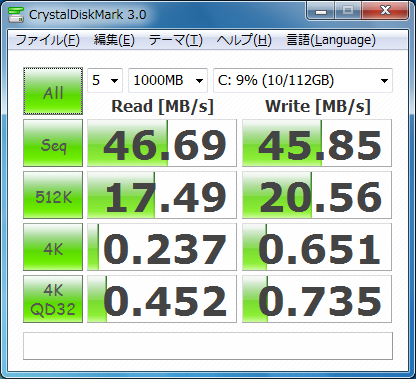
Task: Click the Seq write result 45.85
Action: (x=317, y=143)
